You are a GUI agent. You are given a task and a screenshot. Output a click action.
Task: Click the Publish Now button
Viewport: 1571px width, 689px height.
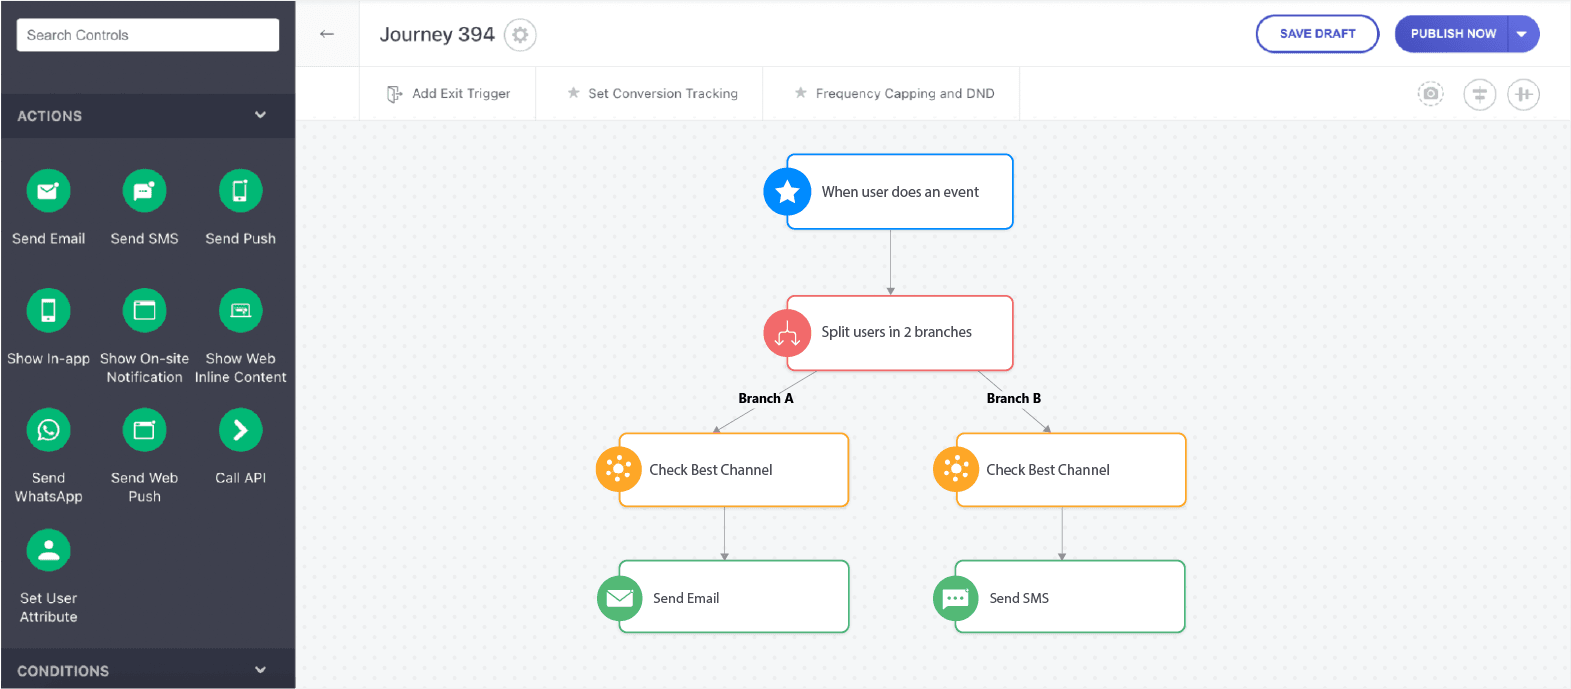tap(1452, 34)
